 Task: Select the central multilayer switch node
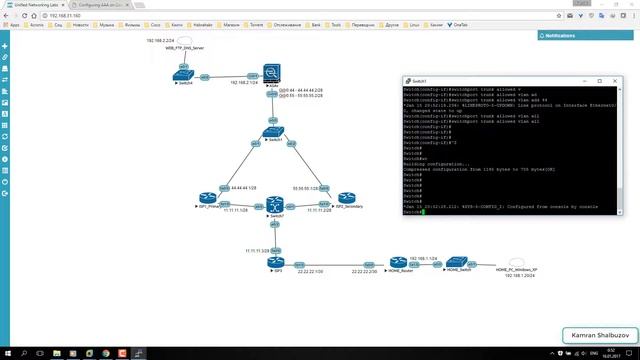[275, 205]
